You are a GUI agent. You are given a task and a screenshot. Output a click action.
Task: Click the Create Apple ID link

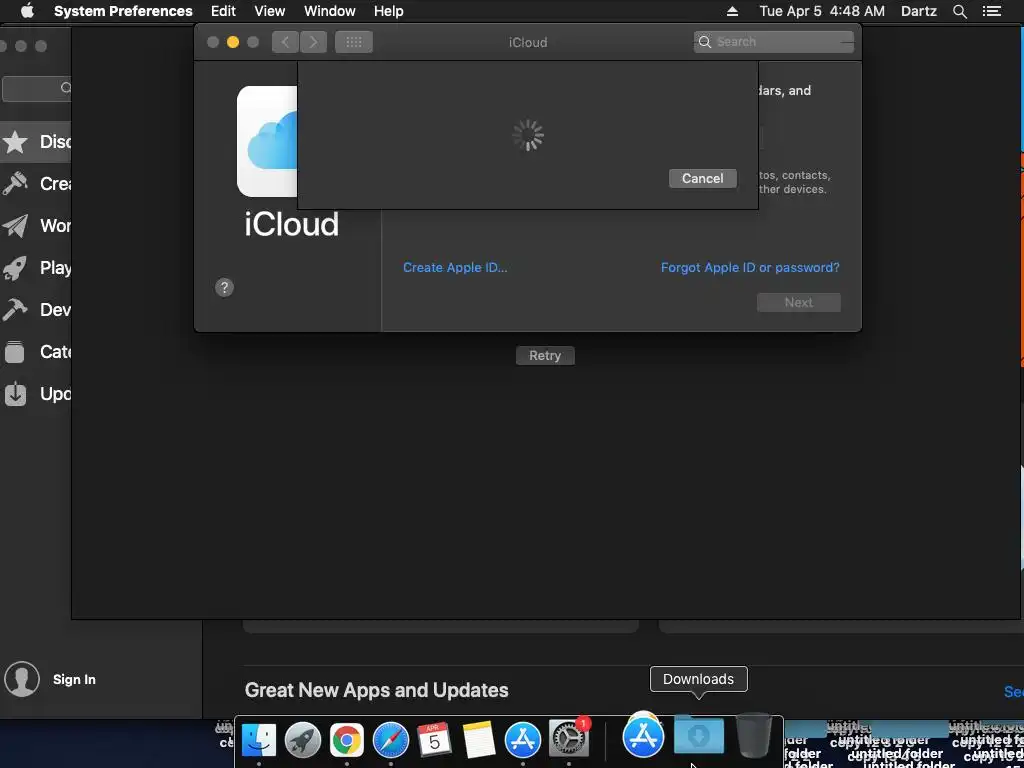pyautogui.click(x=455, y=267)
